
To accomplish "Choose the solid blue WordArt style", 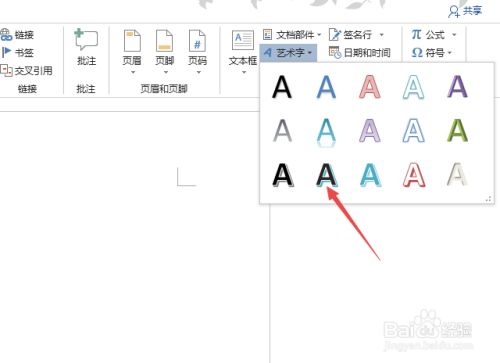I will coord(326,87).
